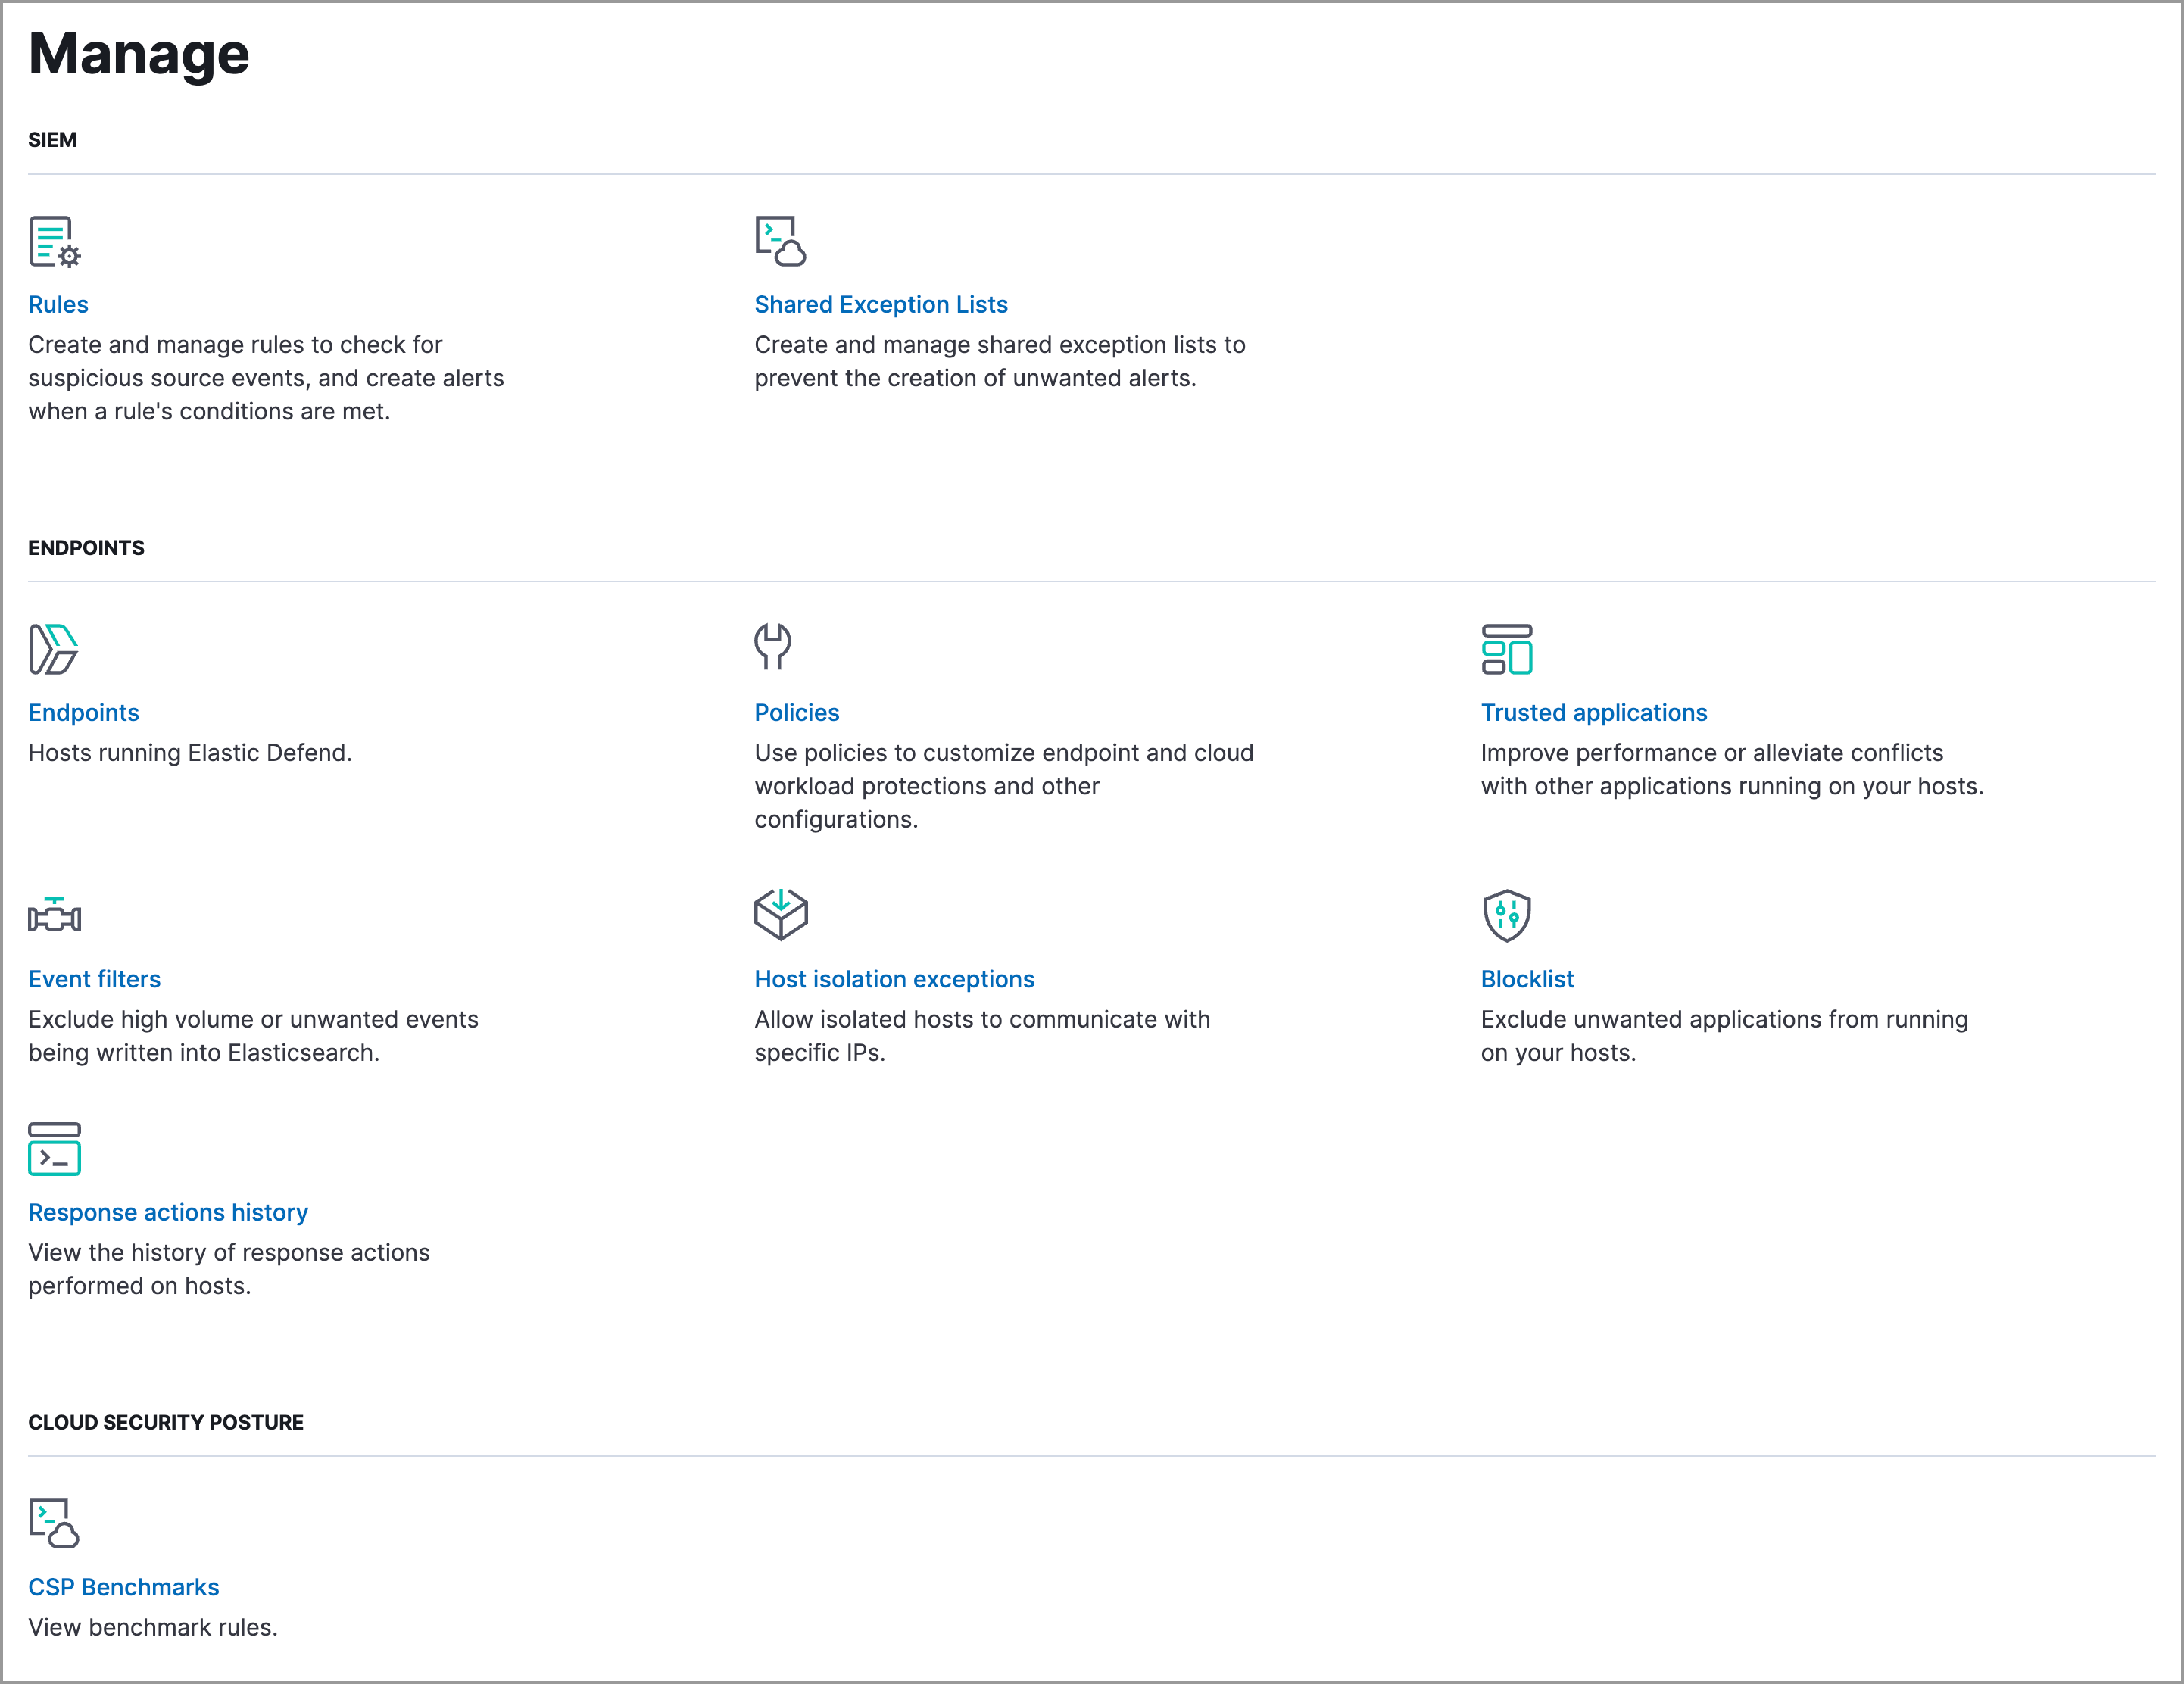The image size is (2184, 1684).
Task: View Response actions history
Action: click(x=168, y=1212)
